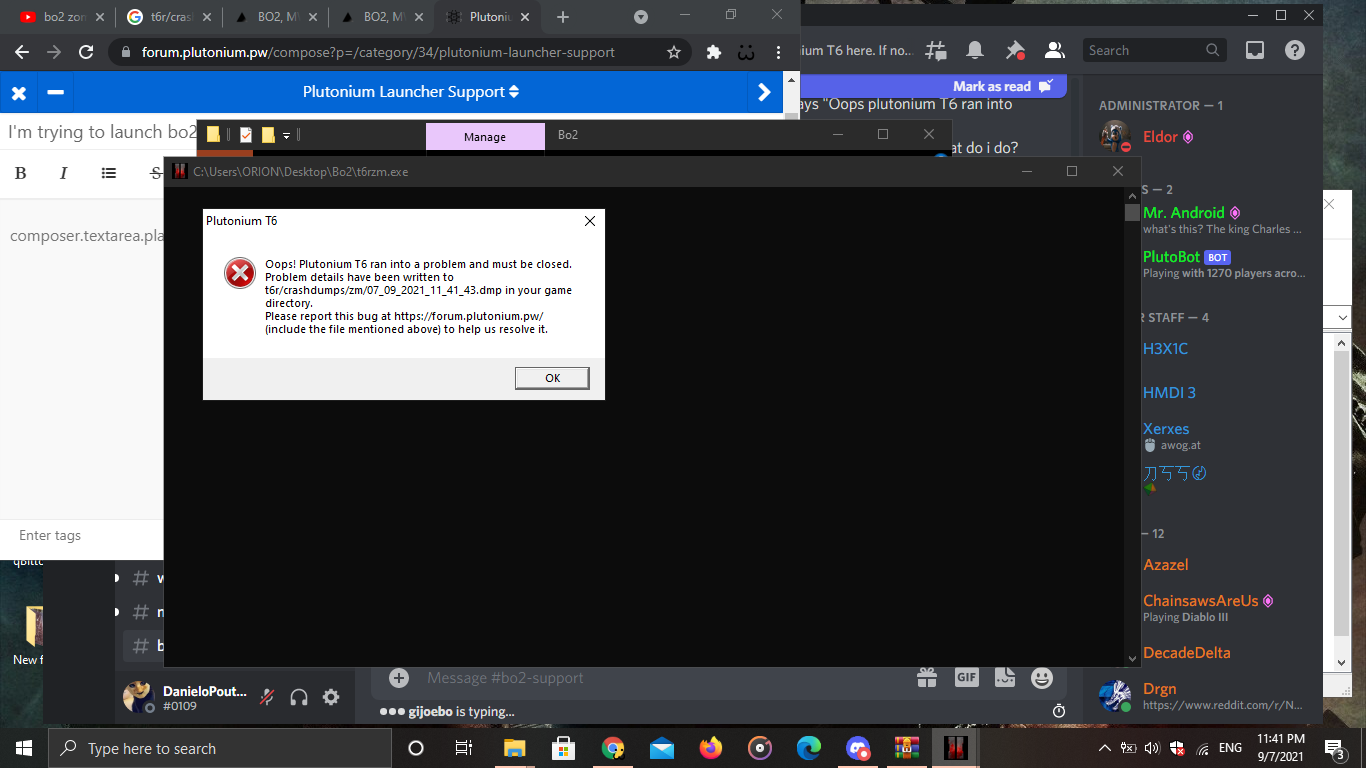The width and height of the screenshot is (1366, 768).
Task: Reload the Plutonium forum page
Action: (86, 52)
